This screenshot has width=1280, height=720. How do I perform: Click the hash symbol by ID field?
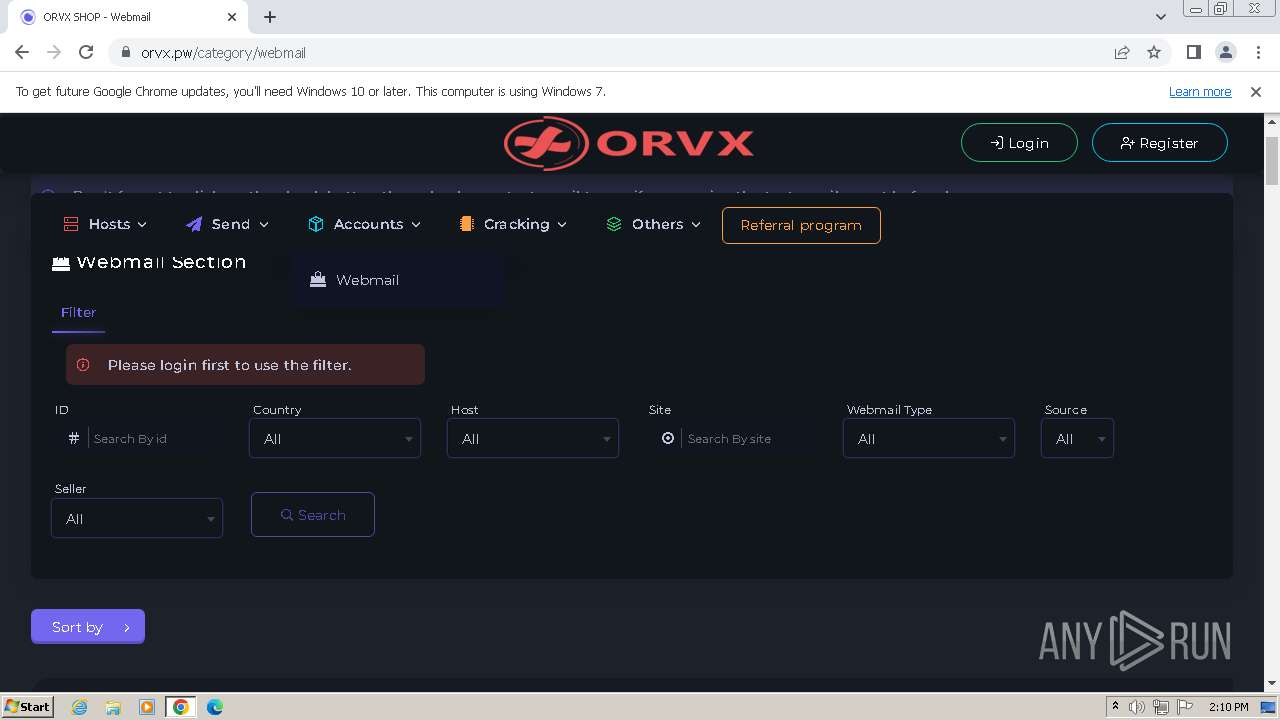click(74, 438)
